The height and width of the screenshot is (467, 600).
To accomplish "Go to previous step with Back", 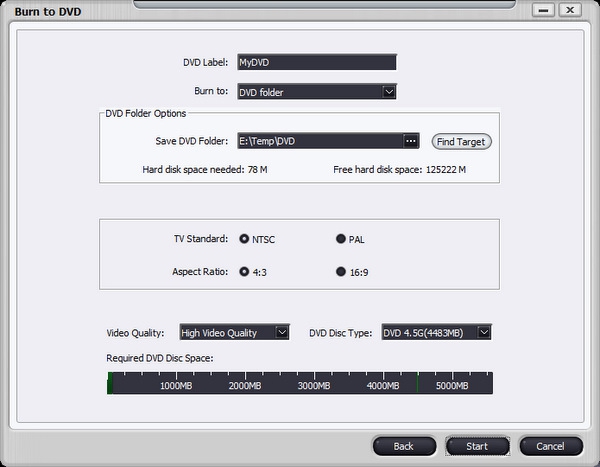I will click(404, 446).
